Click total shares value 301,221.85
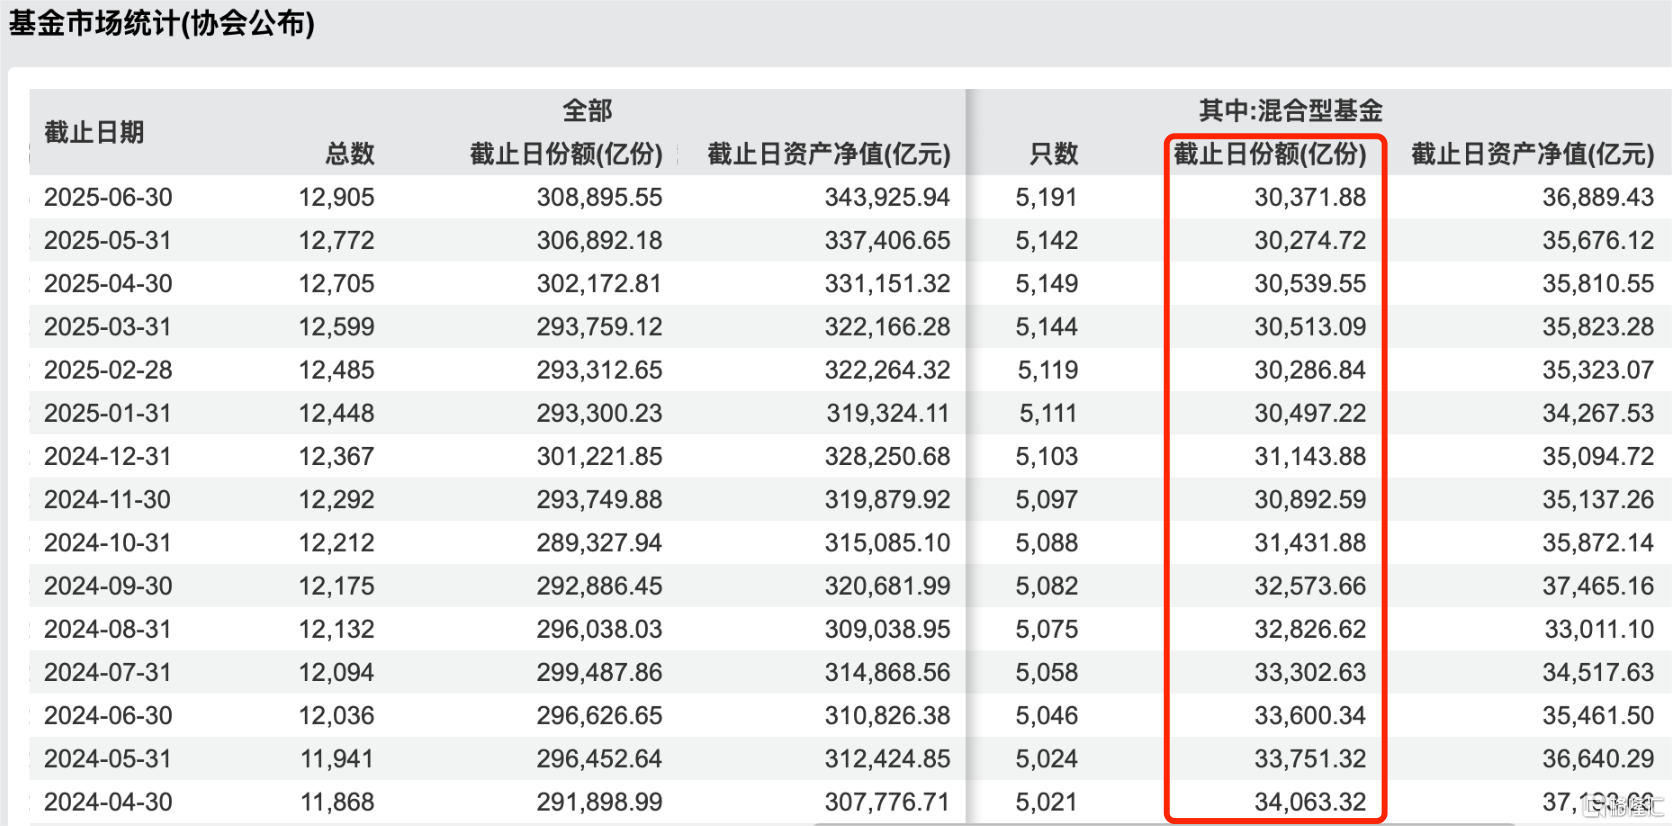The image size is (1672, 826). (x=599, y=456)
